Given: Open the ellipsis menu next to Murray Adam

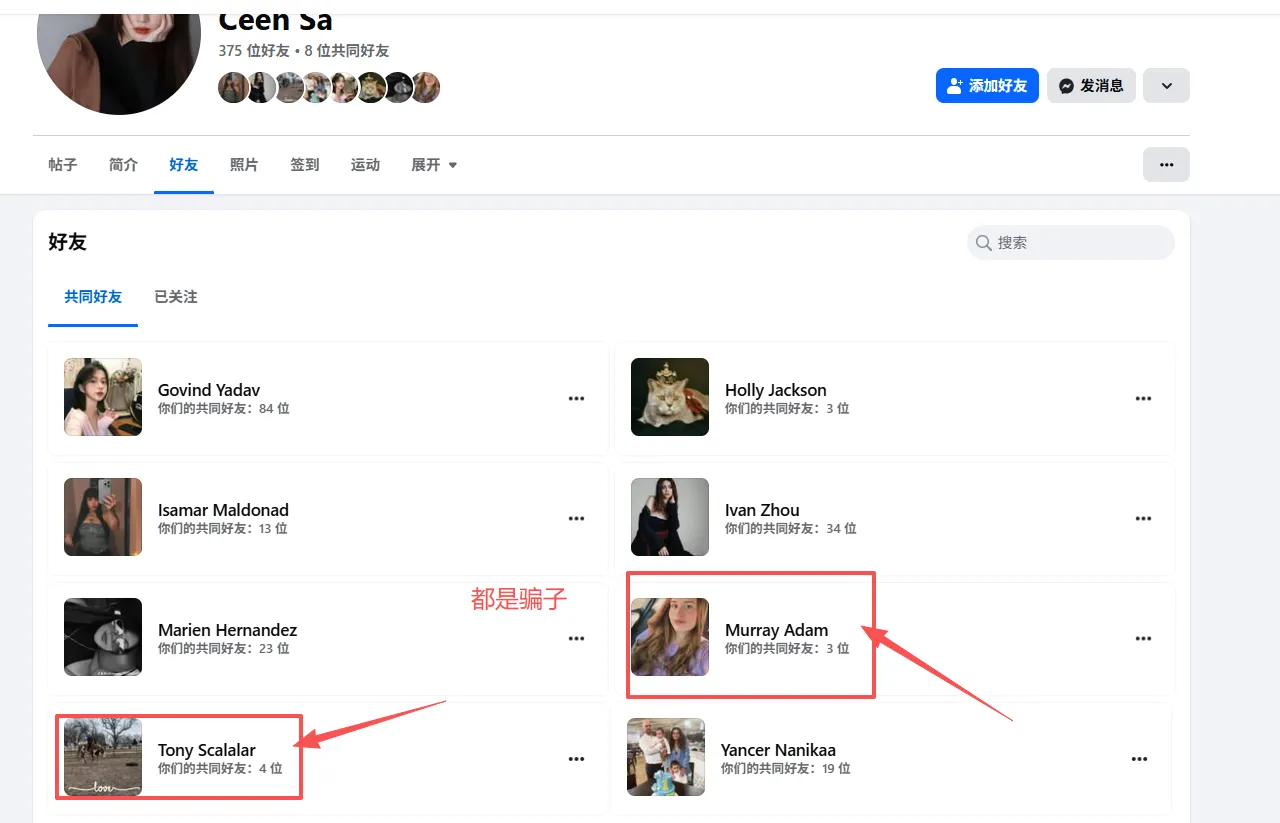Looking at the screenshot, I should (1143, 638).
